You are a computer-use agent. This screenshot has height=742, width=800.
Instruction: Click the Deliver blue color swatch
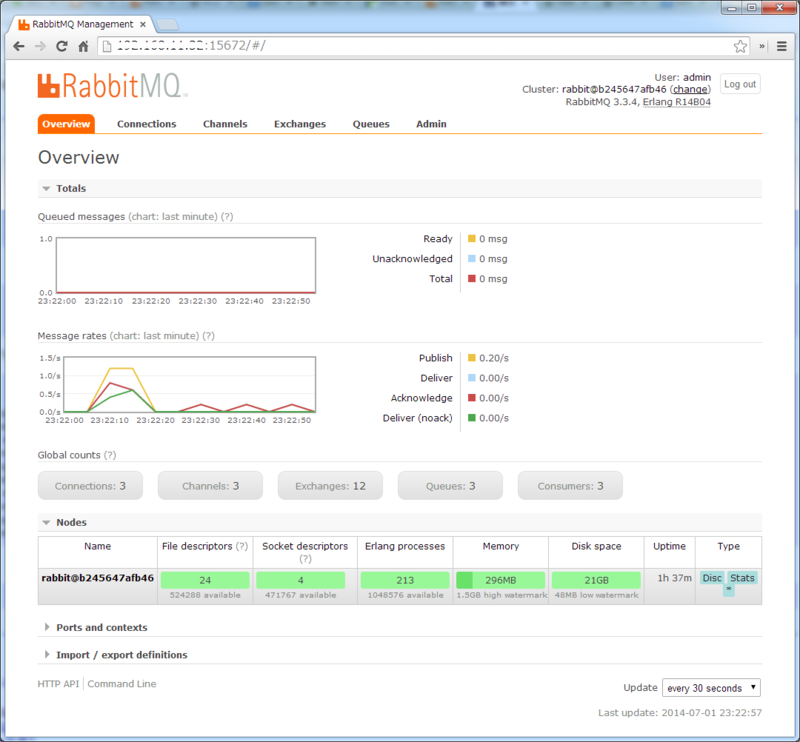pyautogui.click(x=471, y=378)
